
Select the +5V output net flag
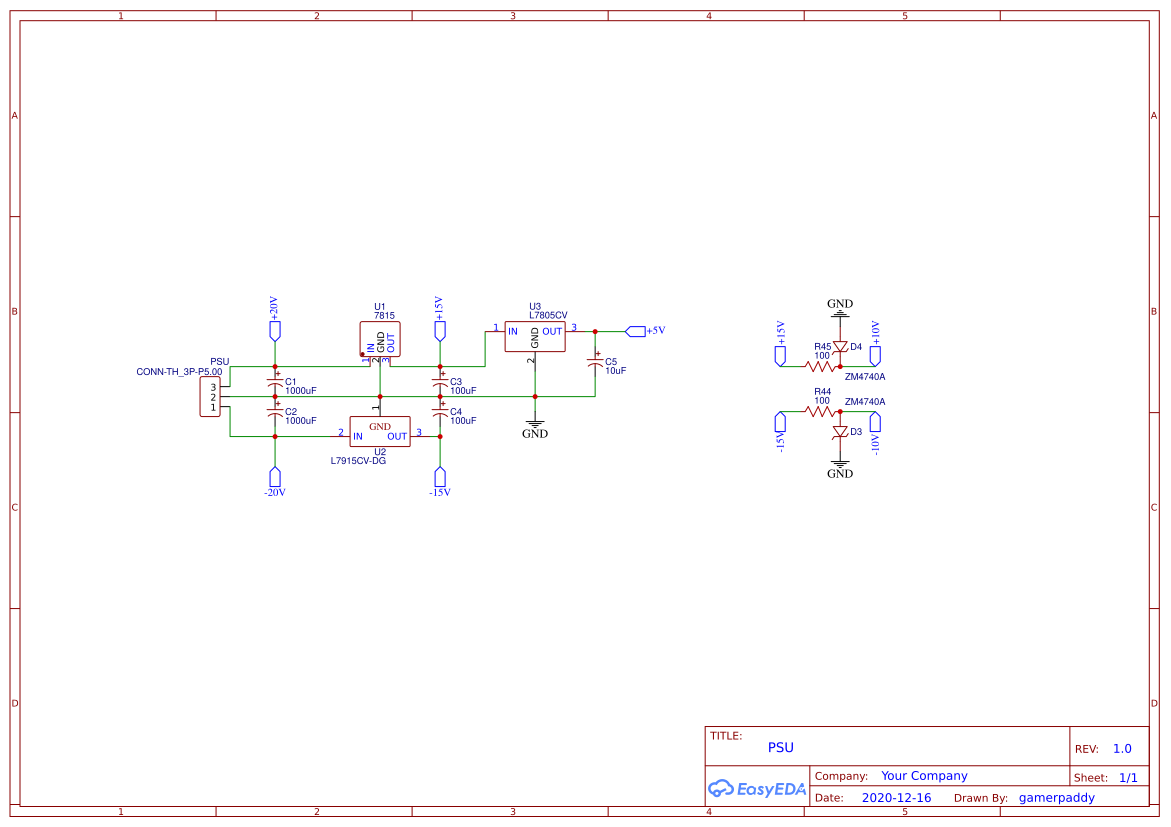click(x=638, y=329)
